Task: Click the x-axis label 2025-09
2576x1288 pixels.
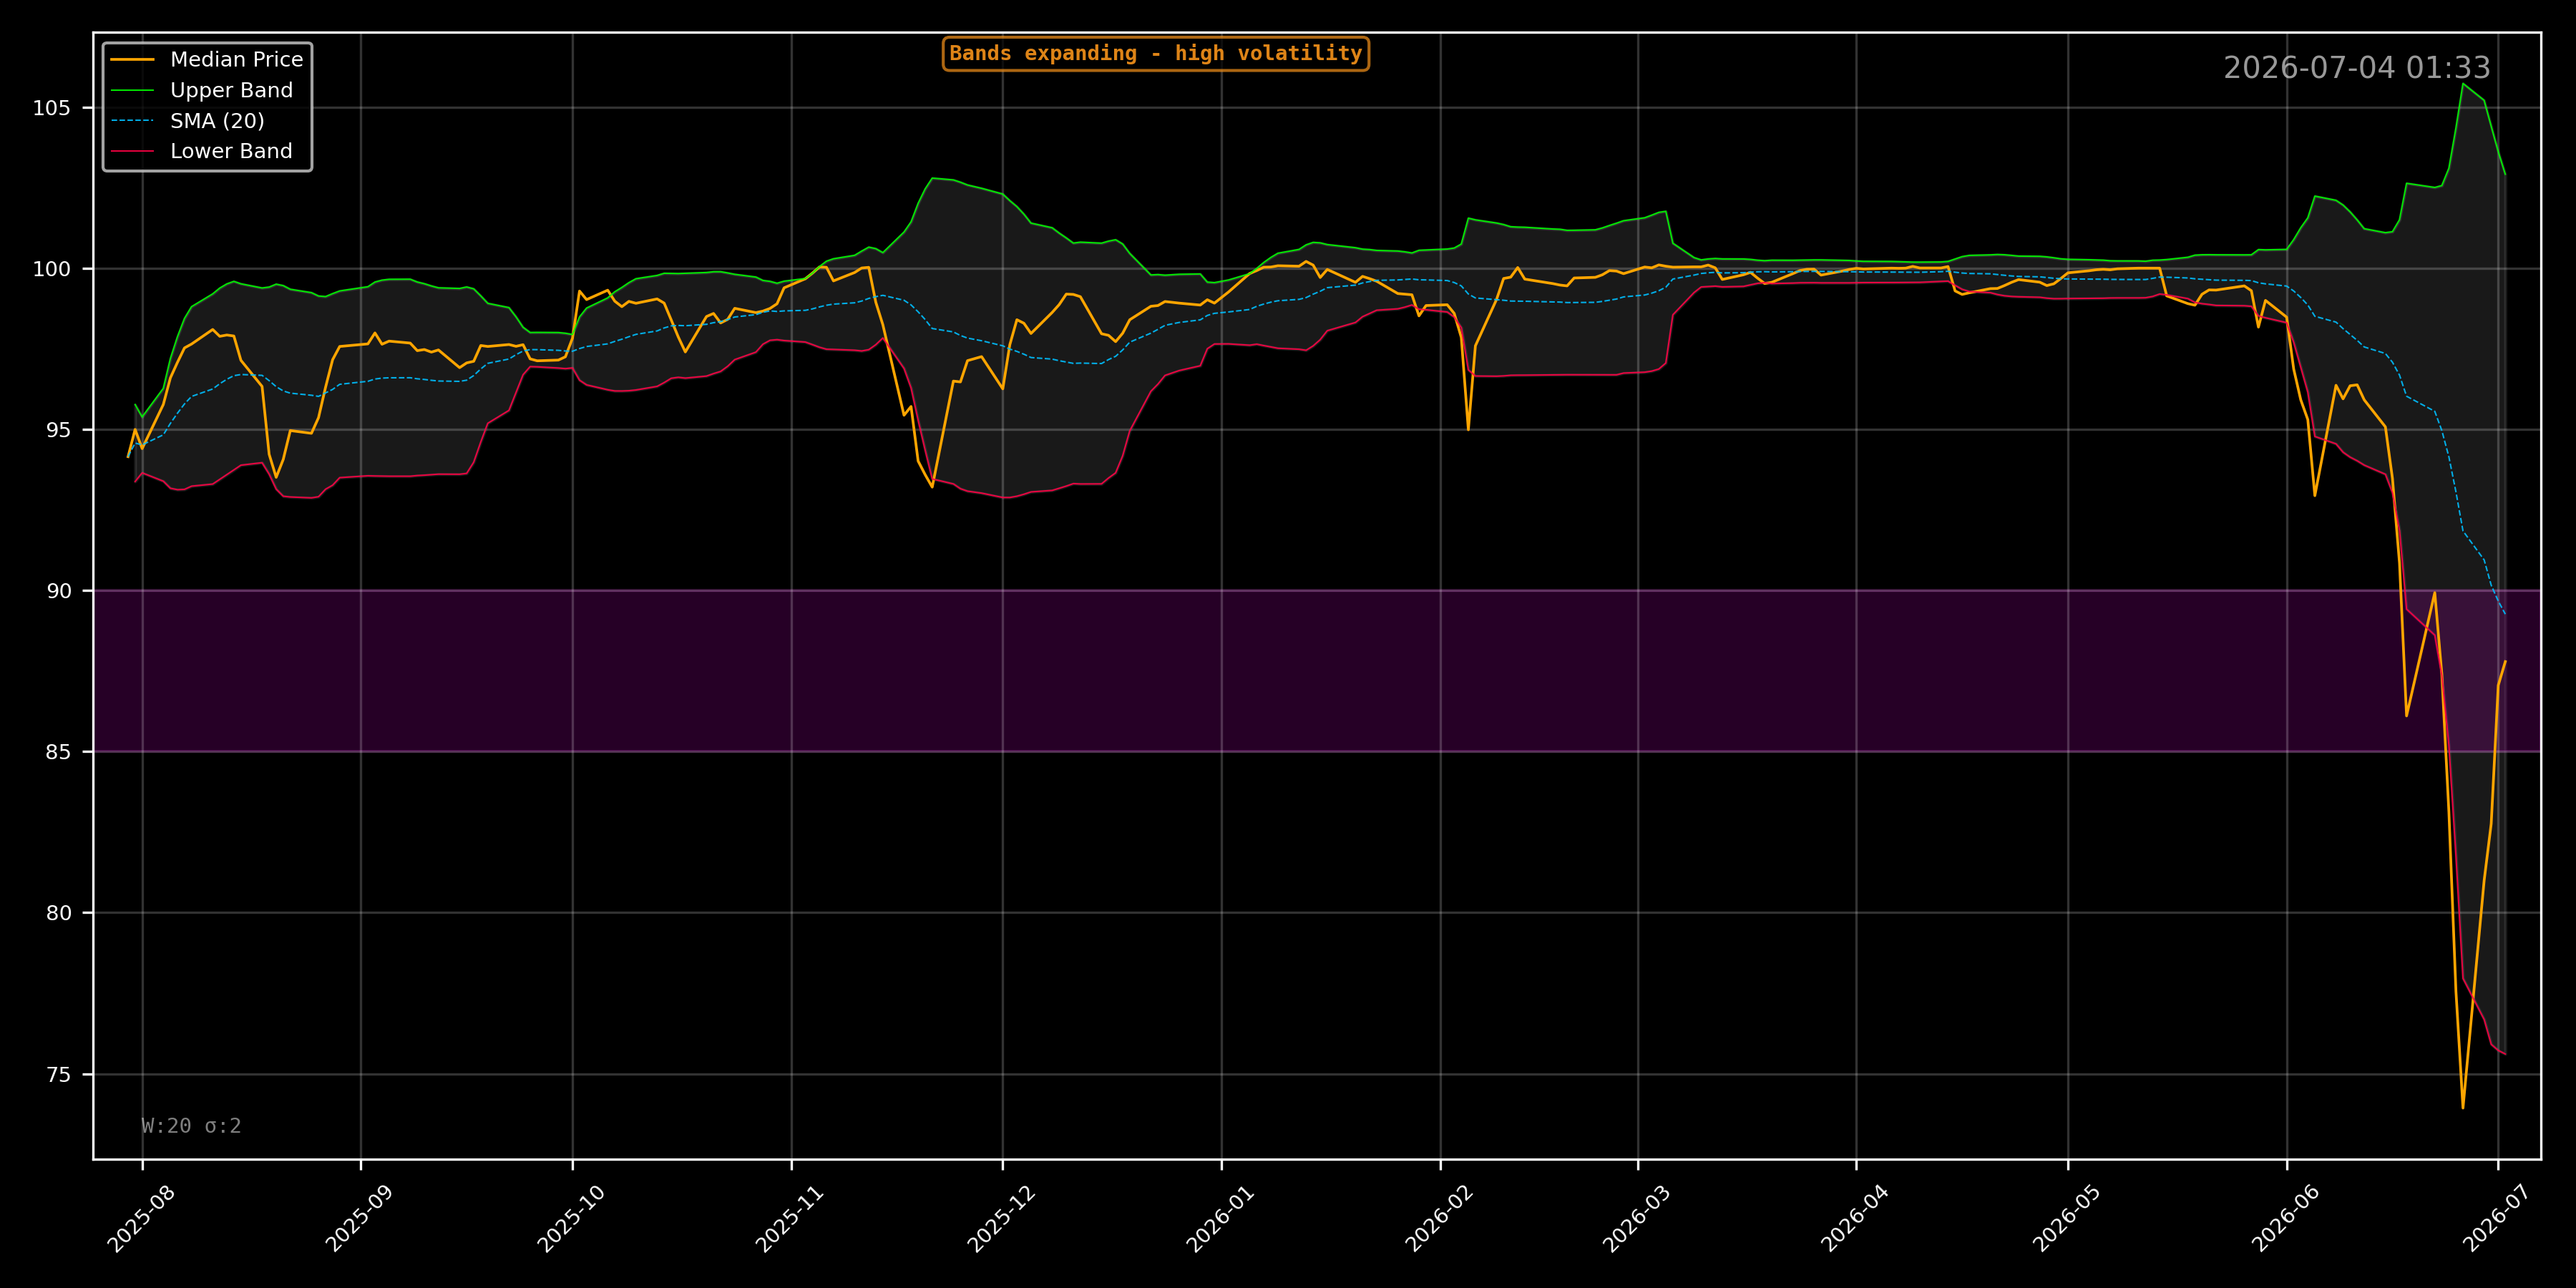Action: coord(360,1218)
